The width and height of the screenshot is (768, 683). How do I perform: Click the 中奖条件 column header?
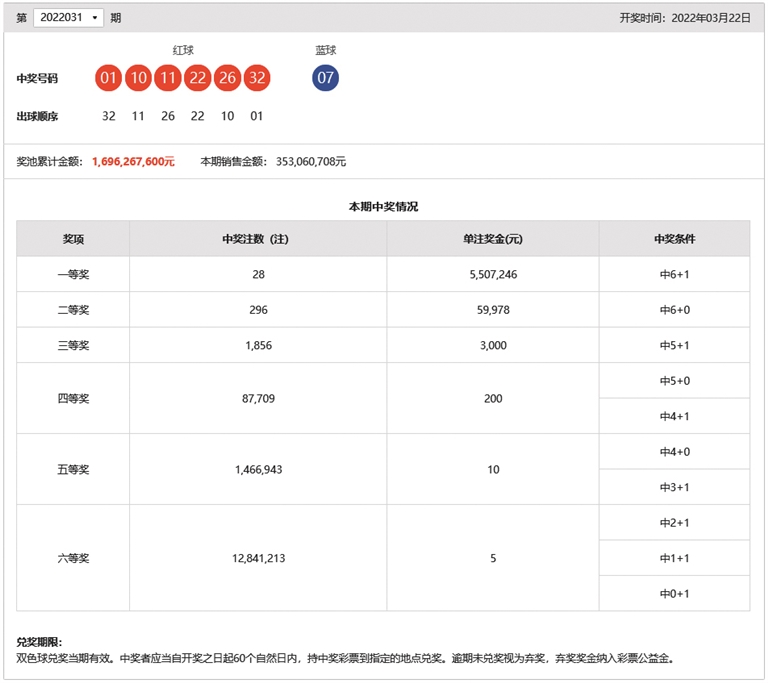(x=674, y=239)
